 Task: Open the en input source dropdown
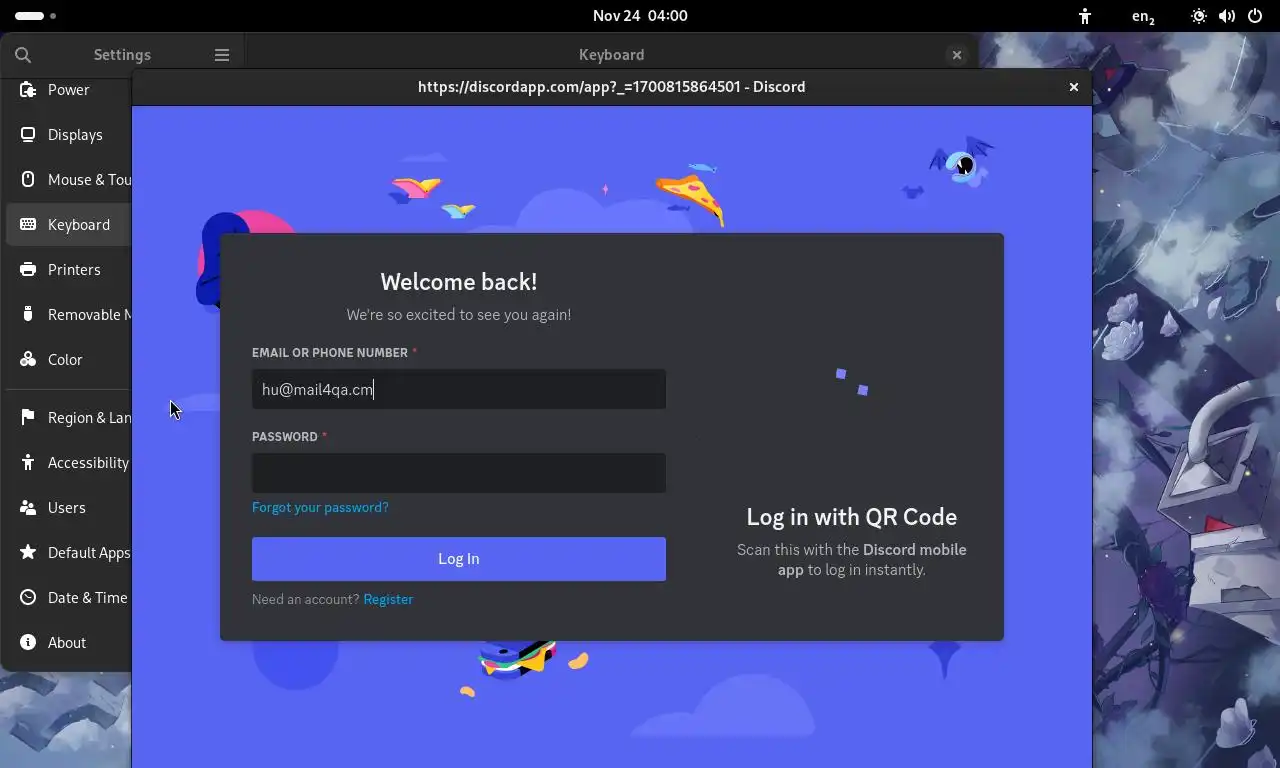click(1143, 16)
